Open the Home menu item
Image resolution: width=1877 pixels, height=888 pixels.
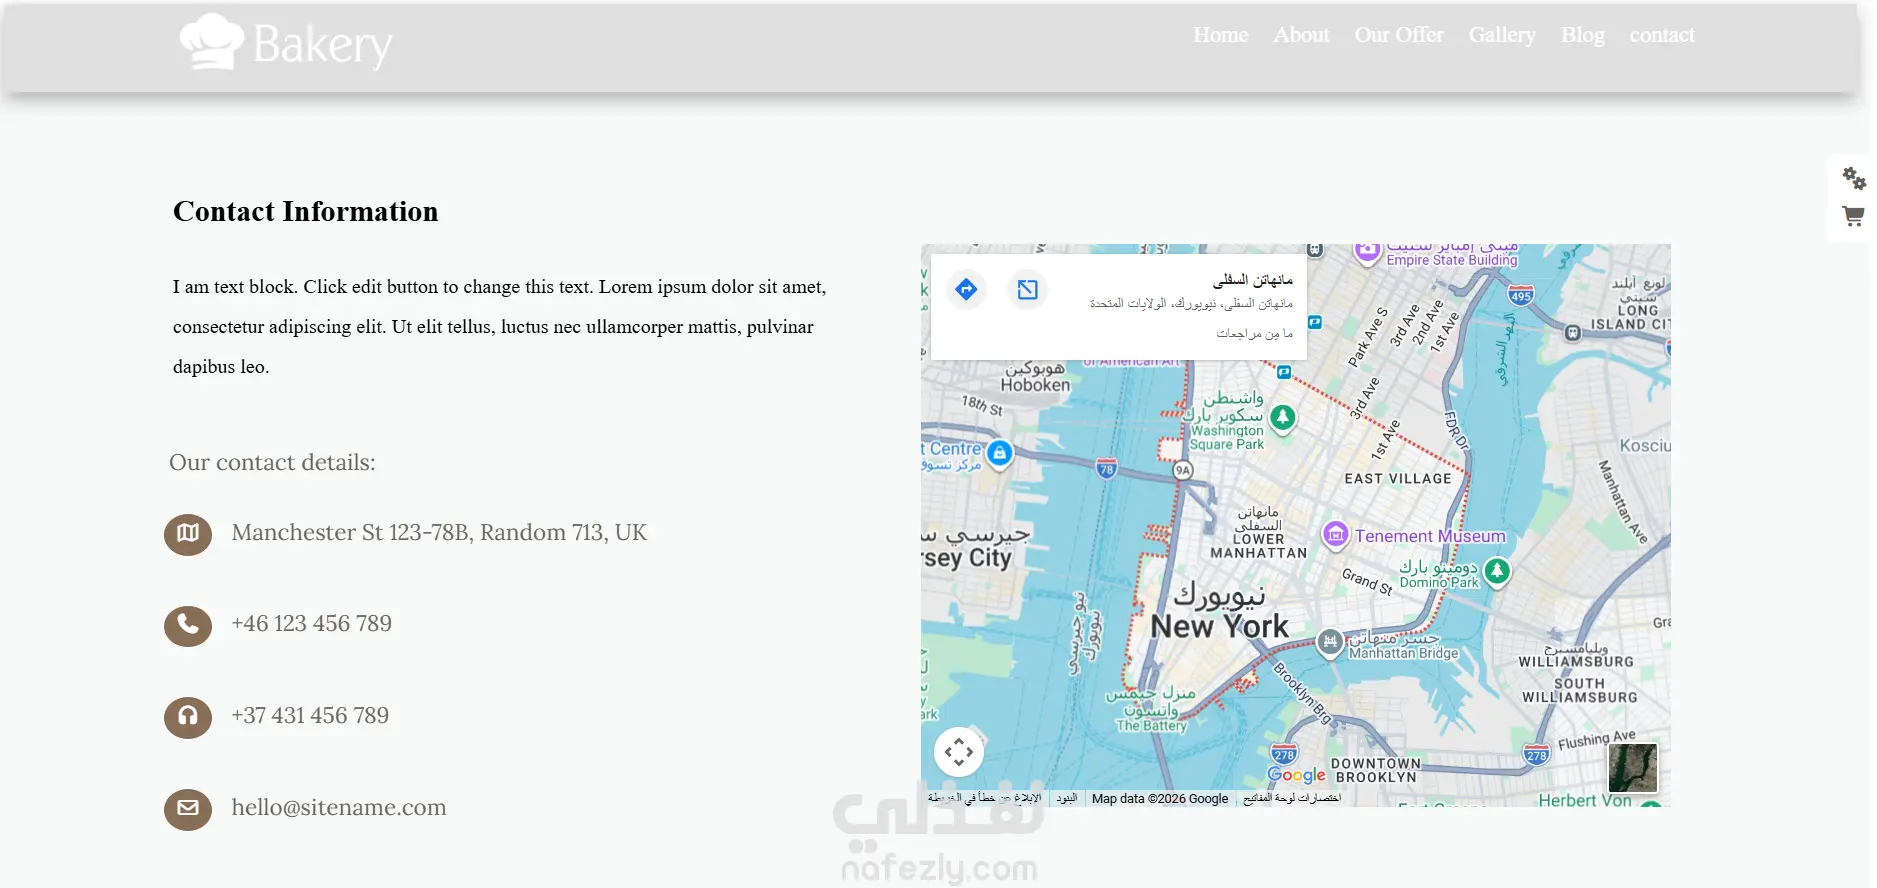[x=1220, y=35]
